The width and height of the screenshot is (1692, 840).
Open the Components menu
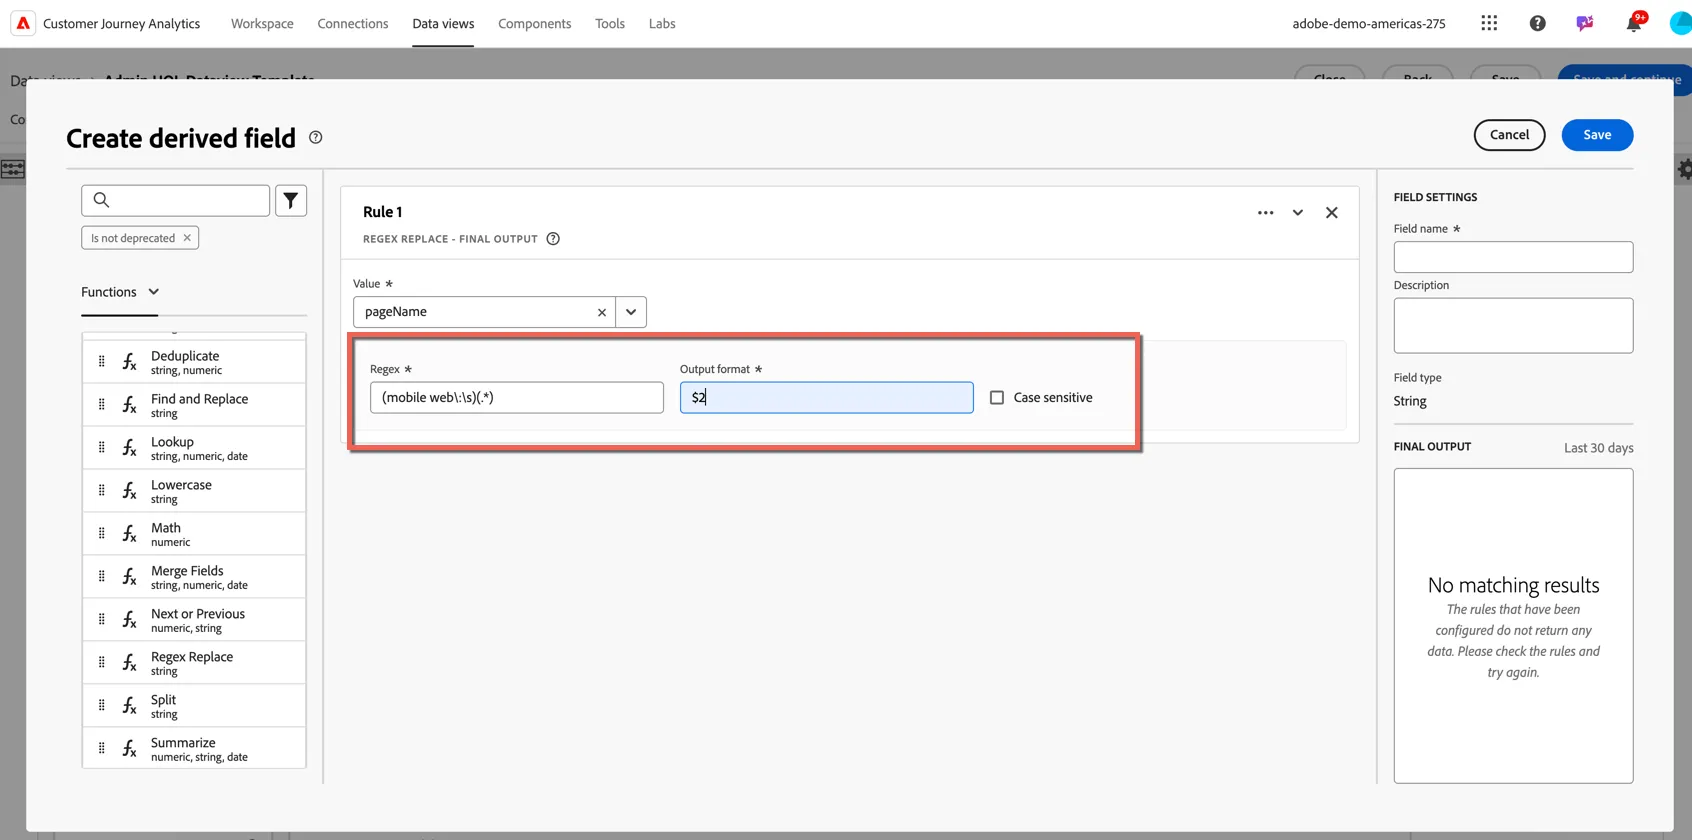click(535, 23)
